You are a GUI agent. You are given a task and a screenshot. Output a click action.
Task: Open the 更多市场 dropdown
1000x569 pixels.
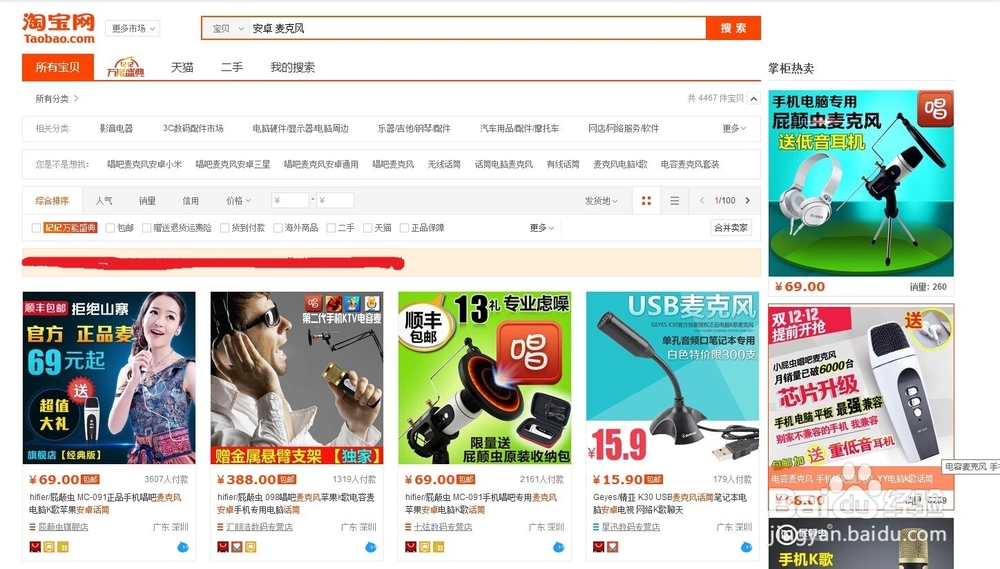click(133, 28)
